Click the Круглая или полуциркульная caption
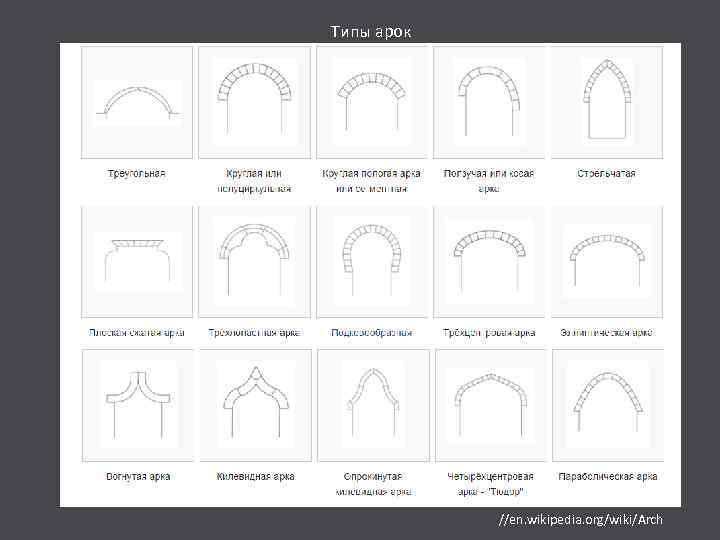720x540 pixels. (254, 181)
